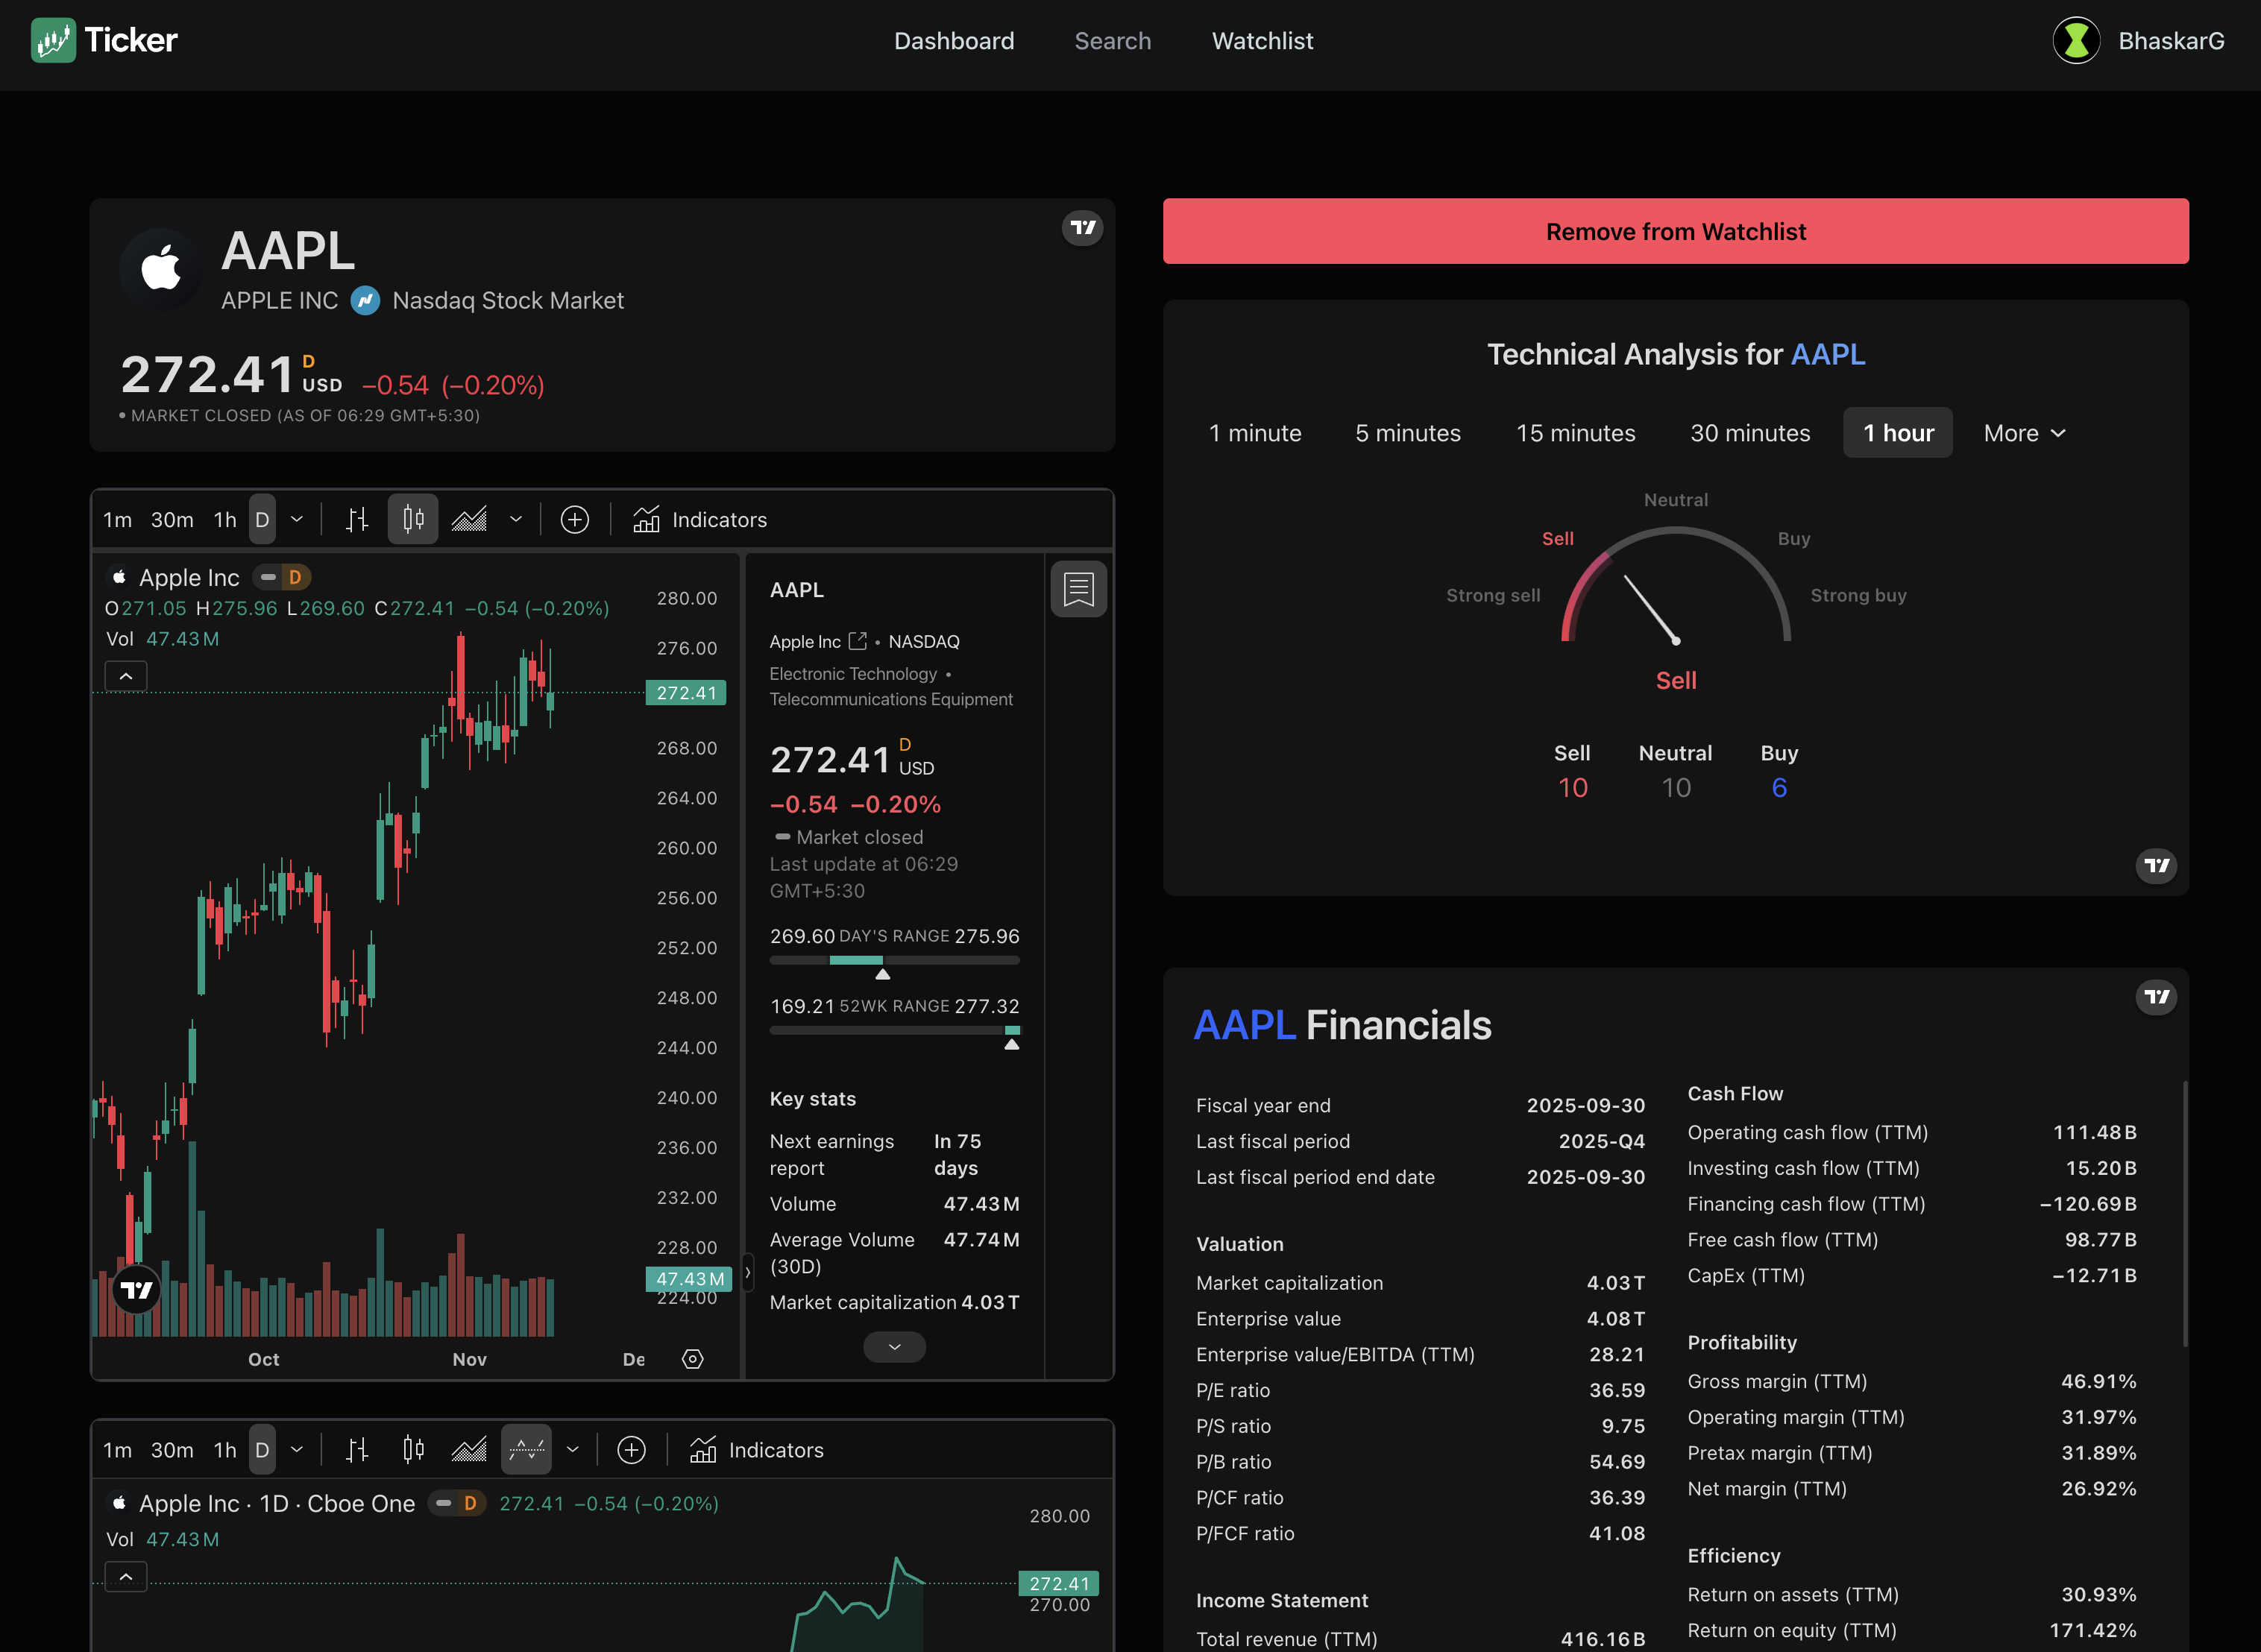Image resolution: width=2261 pixels, height=1652 pixels.
Task: Select 1 minute technical analysis tab
Action: point(1255,433)
